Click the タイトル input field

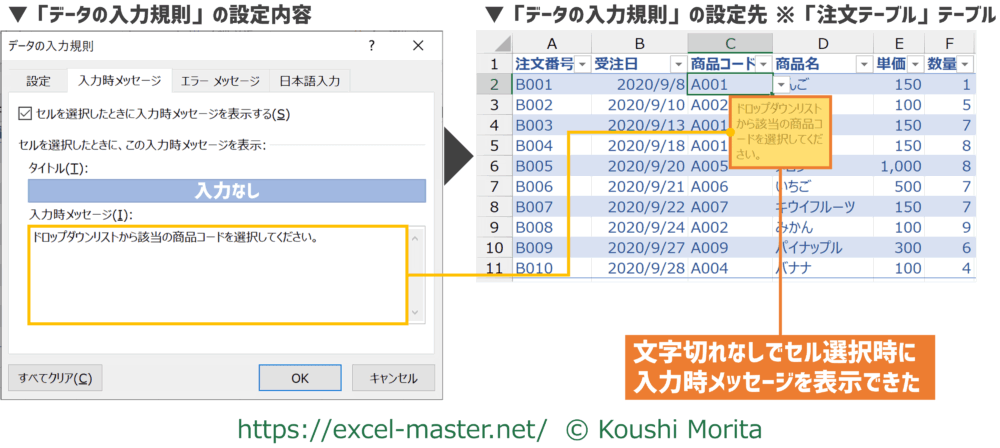pyautogui.click(x=227, y=190)
